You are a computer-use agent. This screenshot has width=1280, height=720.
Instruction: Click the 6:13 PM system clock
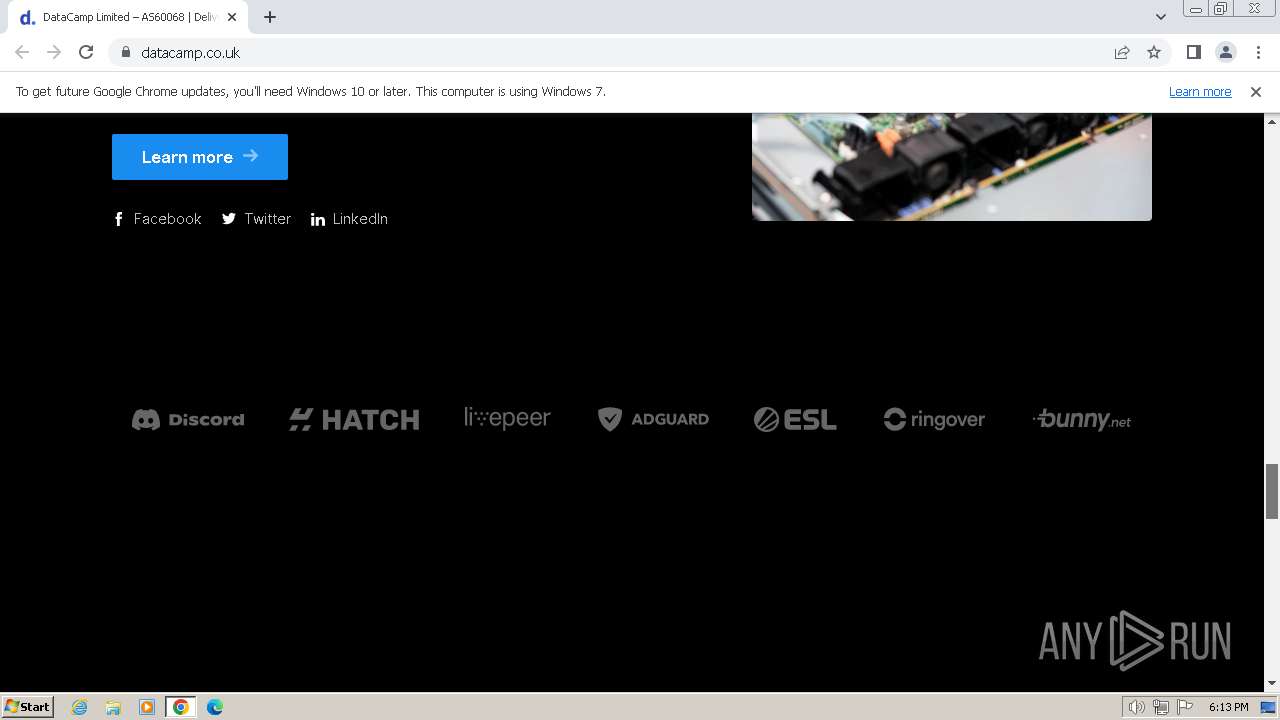point(1228,707)
